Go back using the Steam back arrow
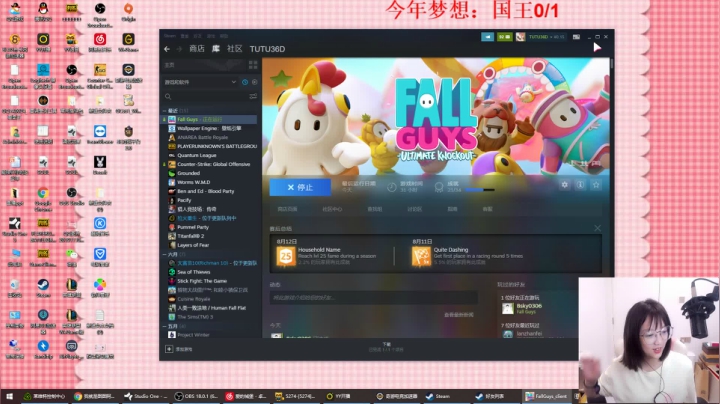 coord(167,49)
